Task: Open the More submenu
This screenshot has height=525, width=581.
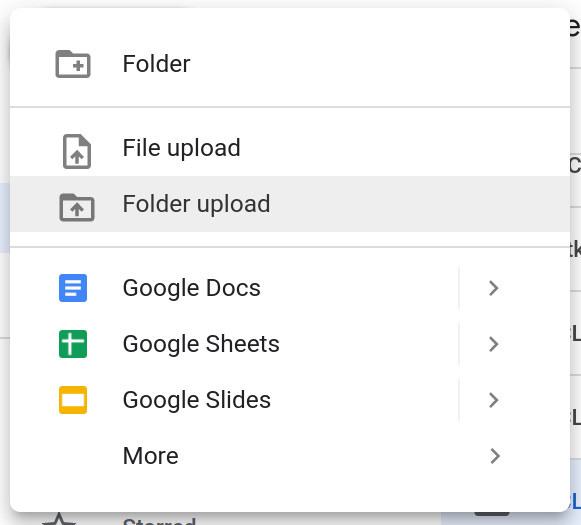Action: coord(290,456)
